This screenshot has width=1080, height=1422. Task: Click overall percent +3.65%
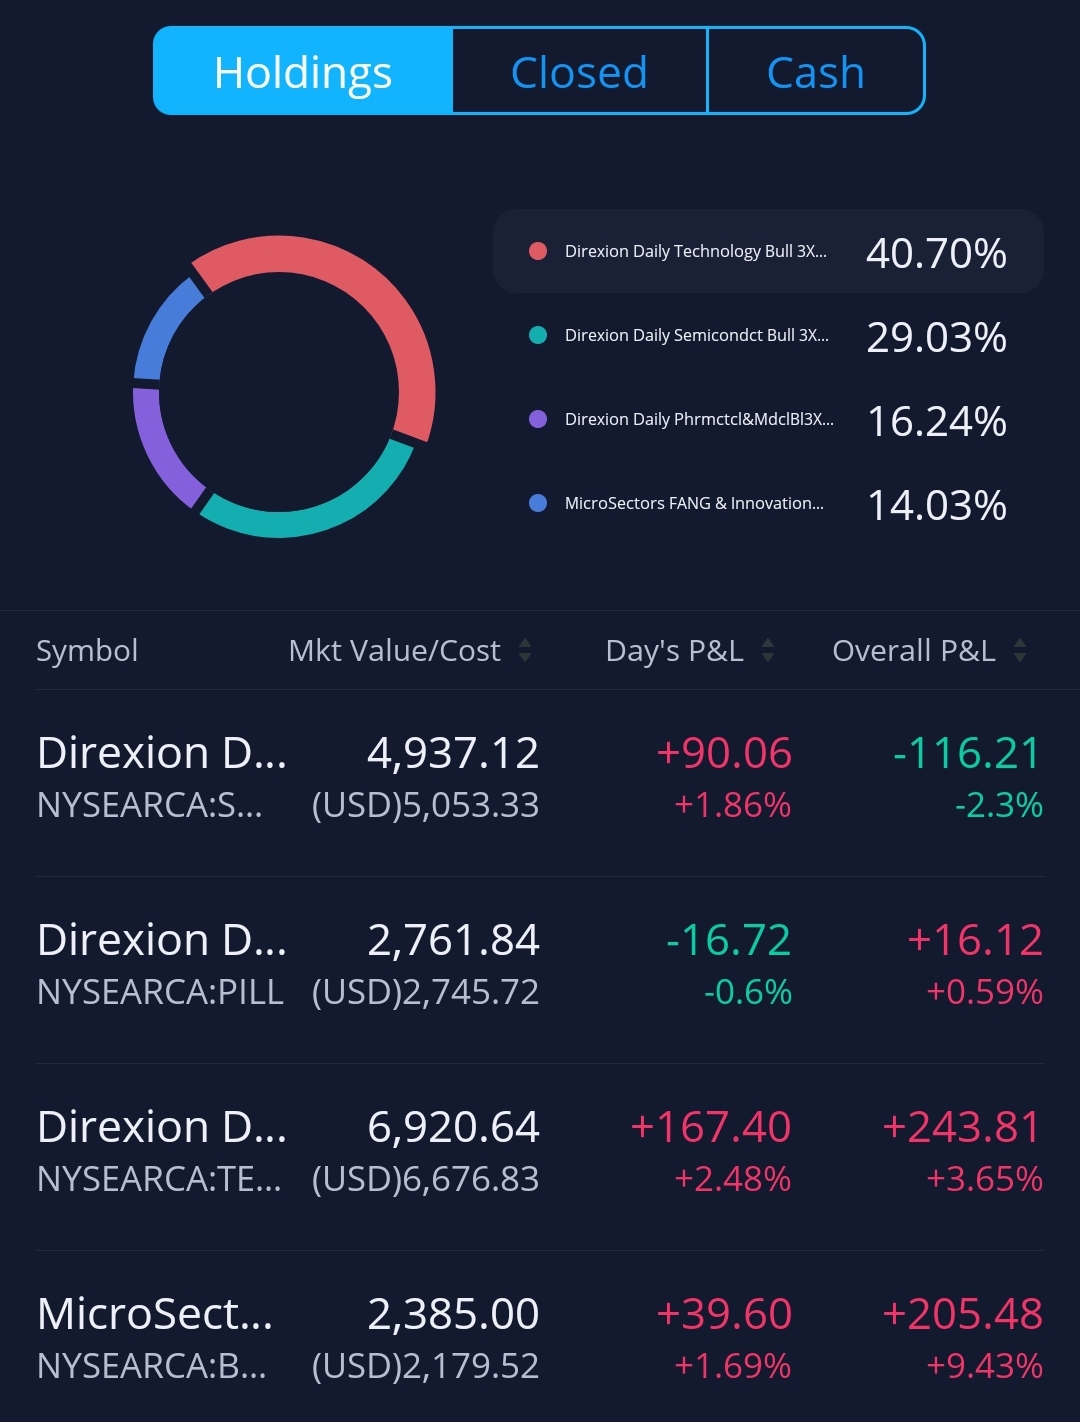tap(984, 1179)
